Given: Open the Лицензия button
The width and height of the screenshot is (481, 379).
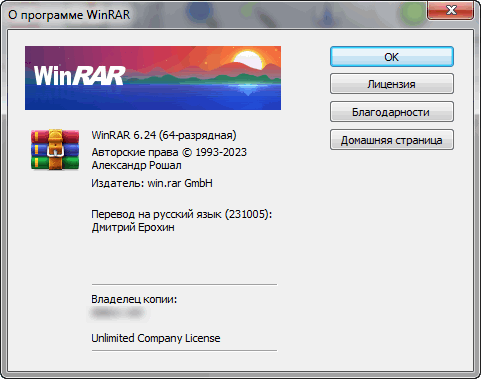Looking at the screenshot, I should pos(392,84).
